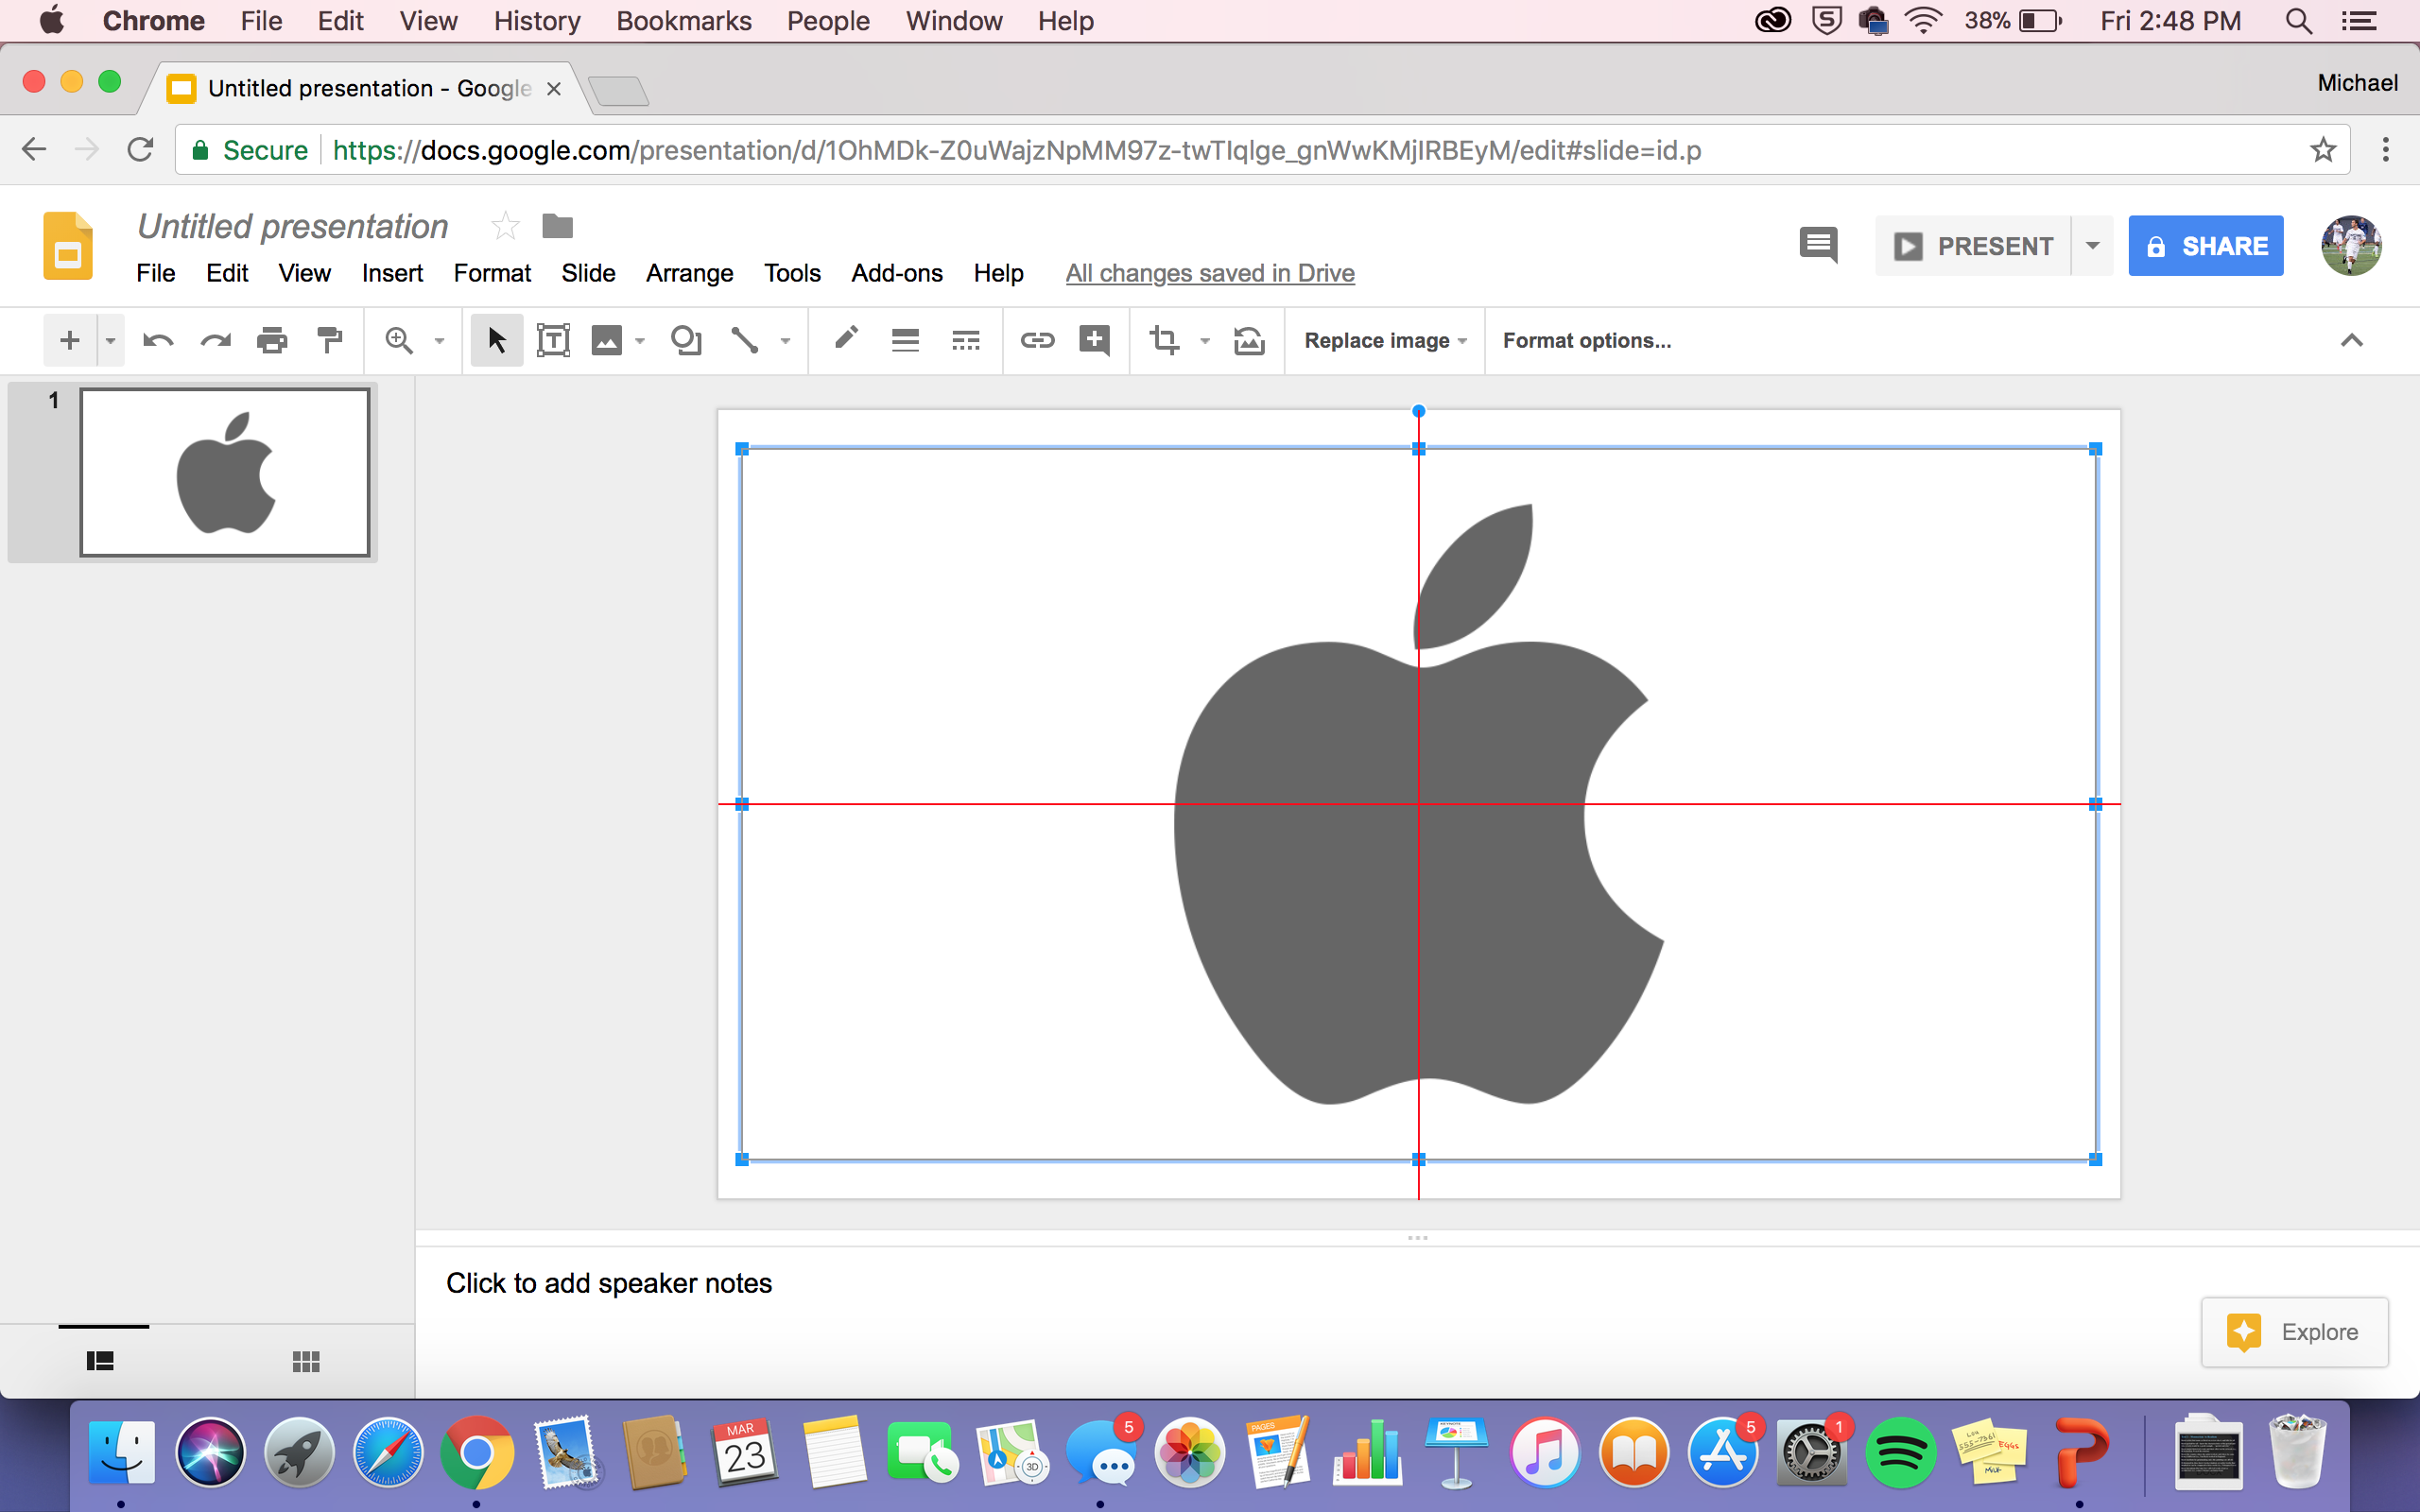Screen dimensions: 2420x1512
Task: Click the blue SHARE button
Action: [2206, 246]
